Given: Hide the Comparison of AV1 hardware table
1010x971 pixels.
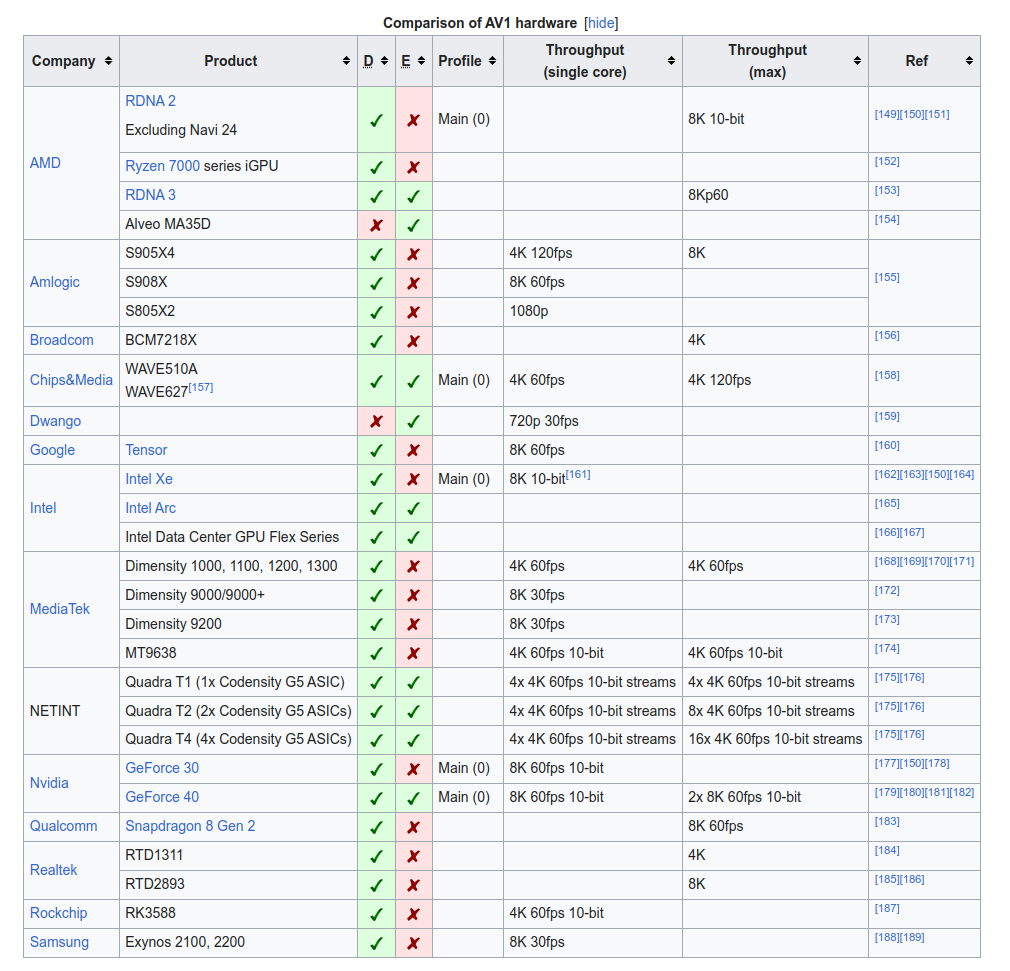Looking at the screenshot, I should pos(601,23).
